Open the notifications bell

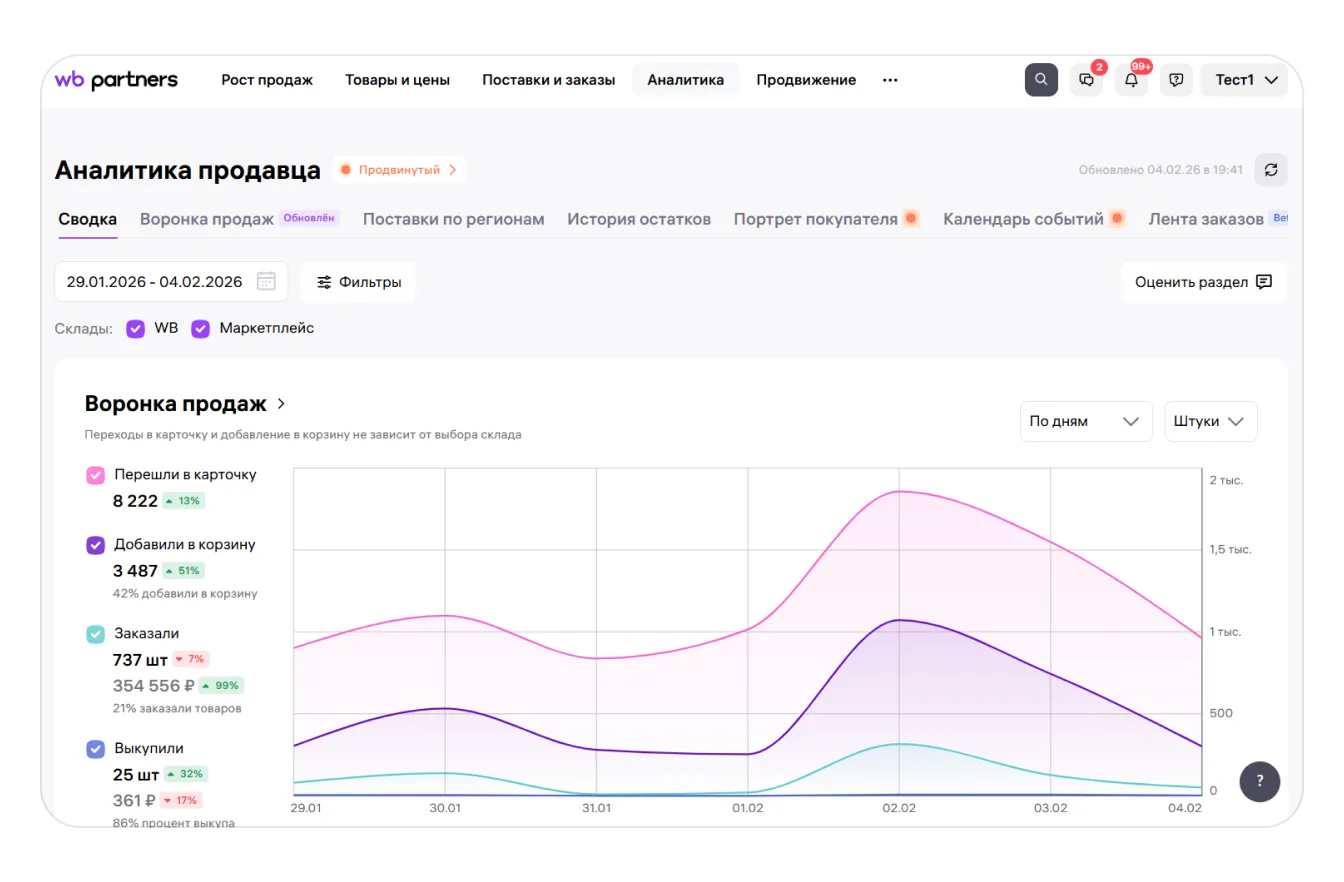click(x=1131, y=80)
